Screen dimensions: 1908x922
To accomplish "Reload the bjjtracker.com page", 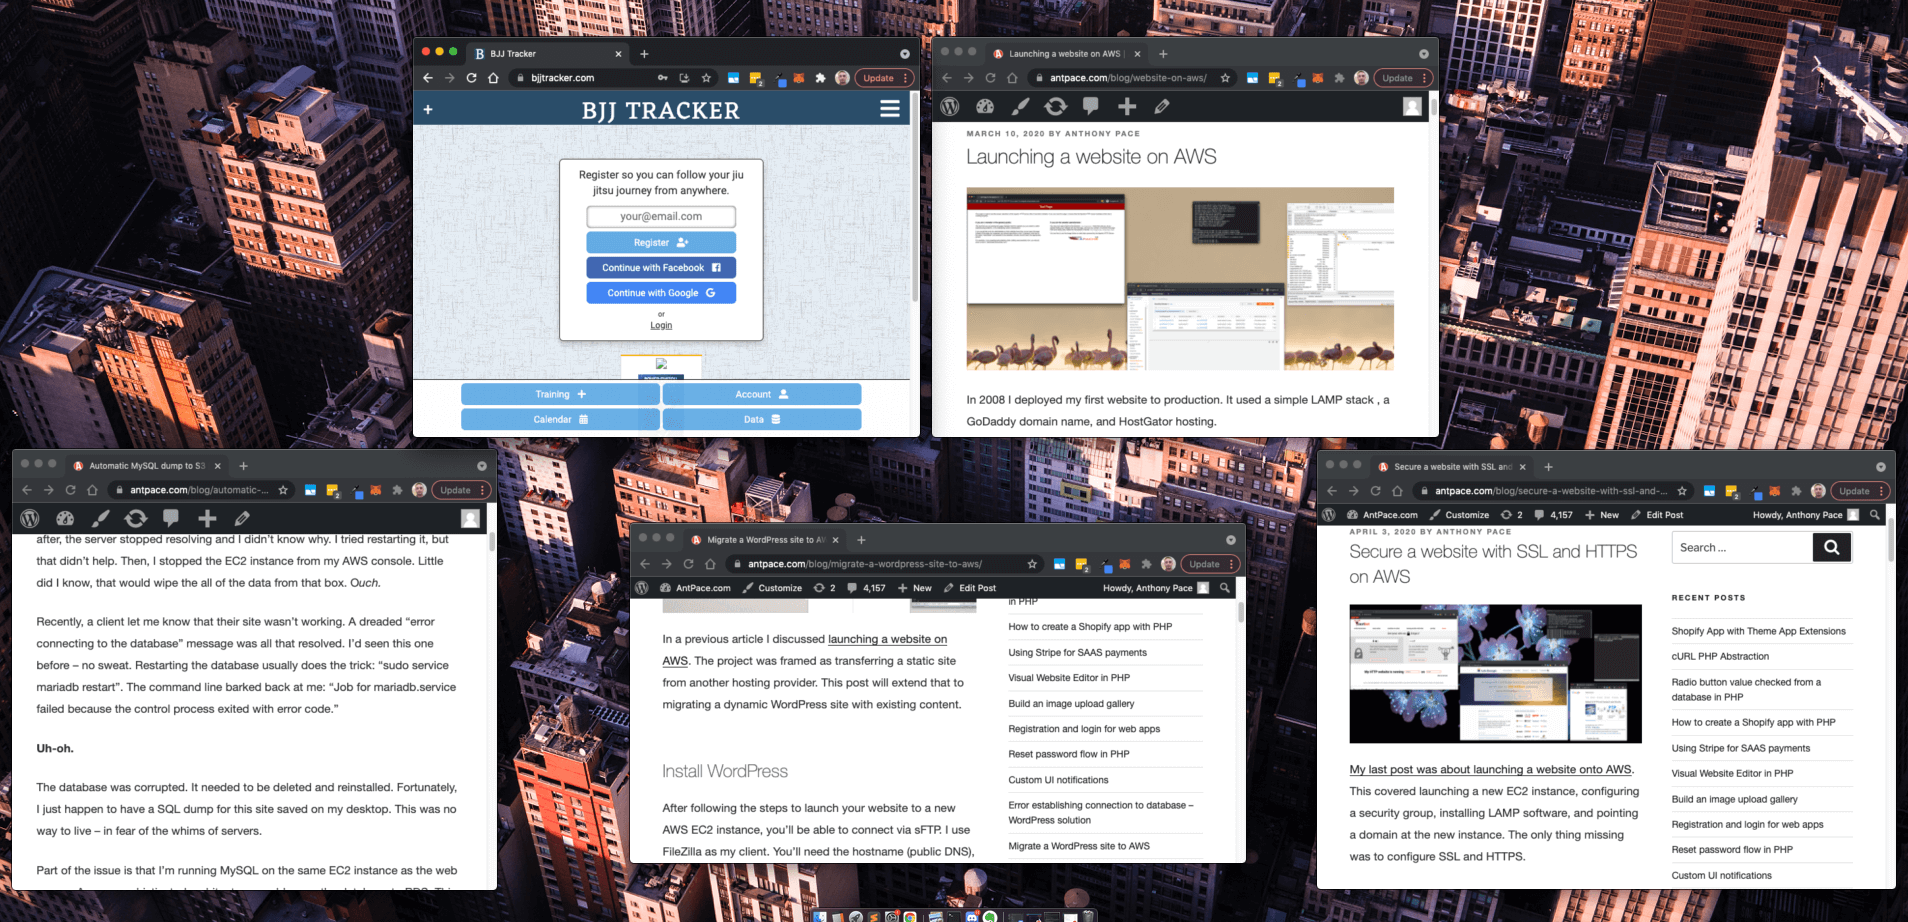I will 471,78.
